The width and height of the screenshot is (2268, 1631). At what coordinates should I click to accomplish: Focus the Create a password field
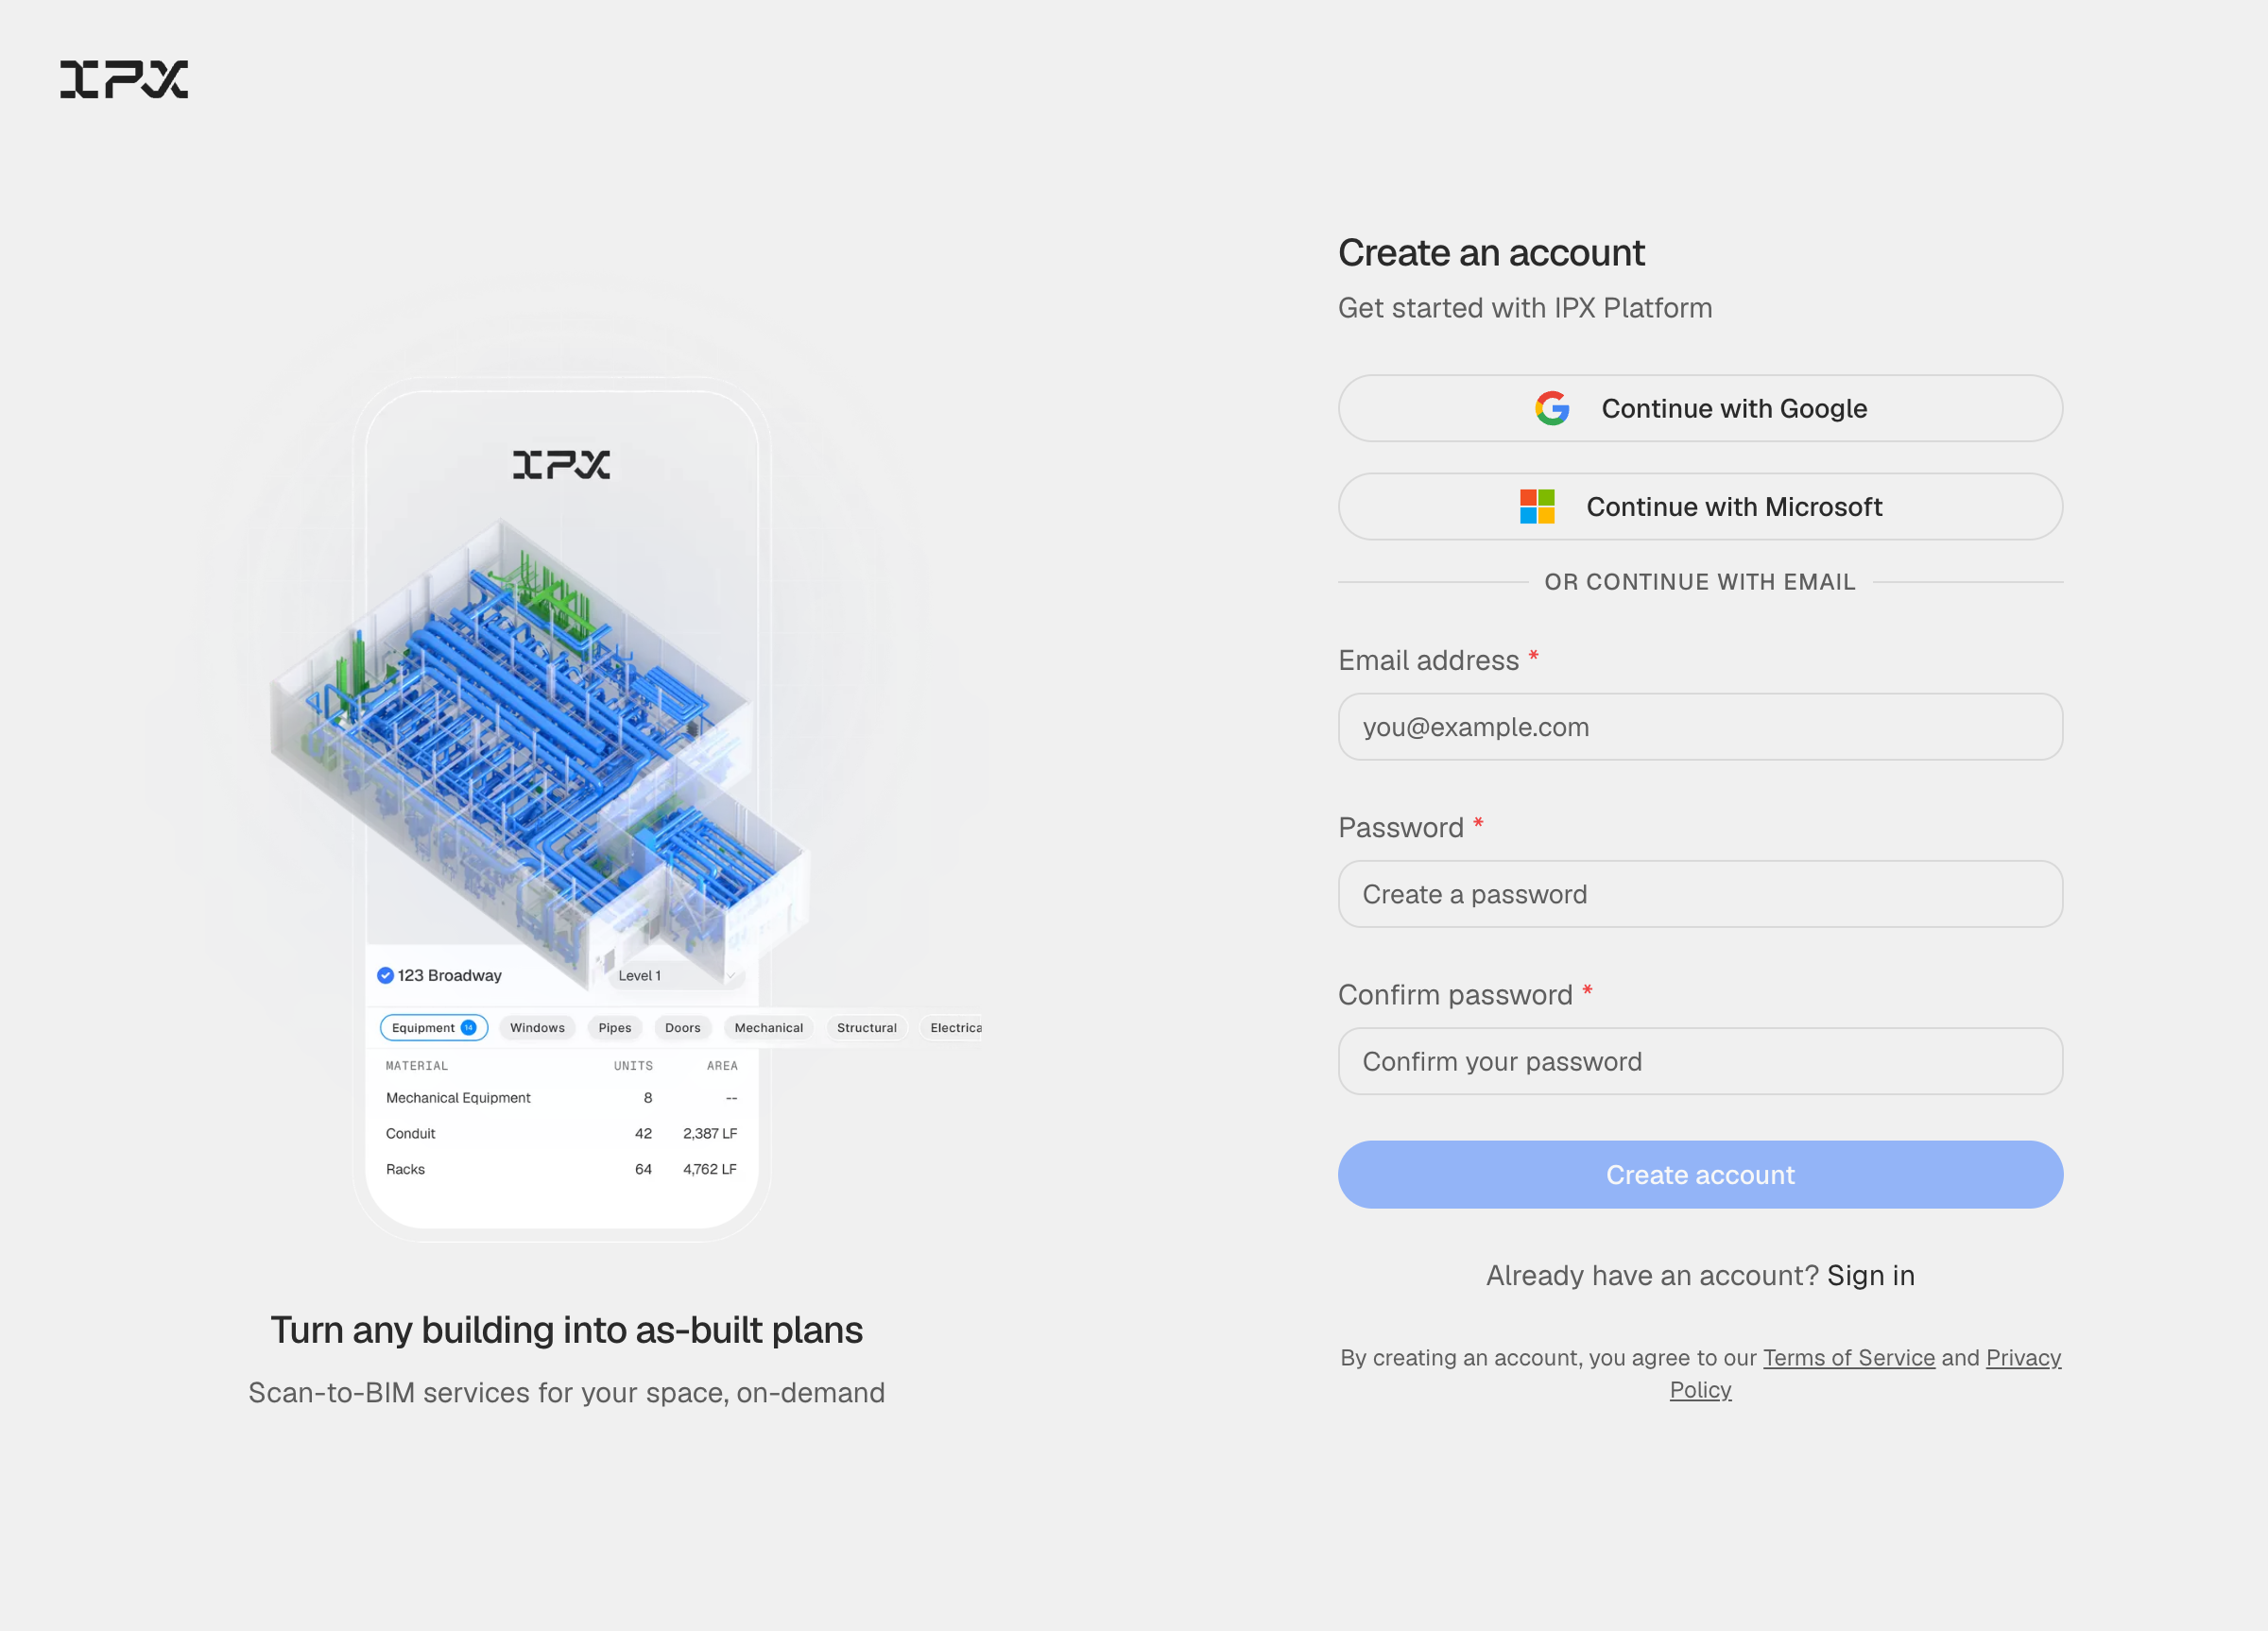pos(1700,894)
